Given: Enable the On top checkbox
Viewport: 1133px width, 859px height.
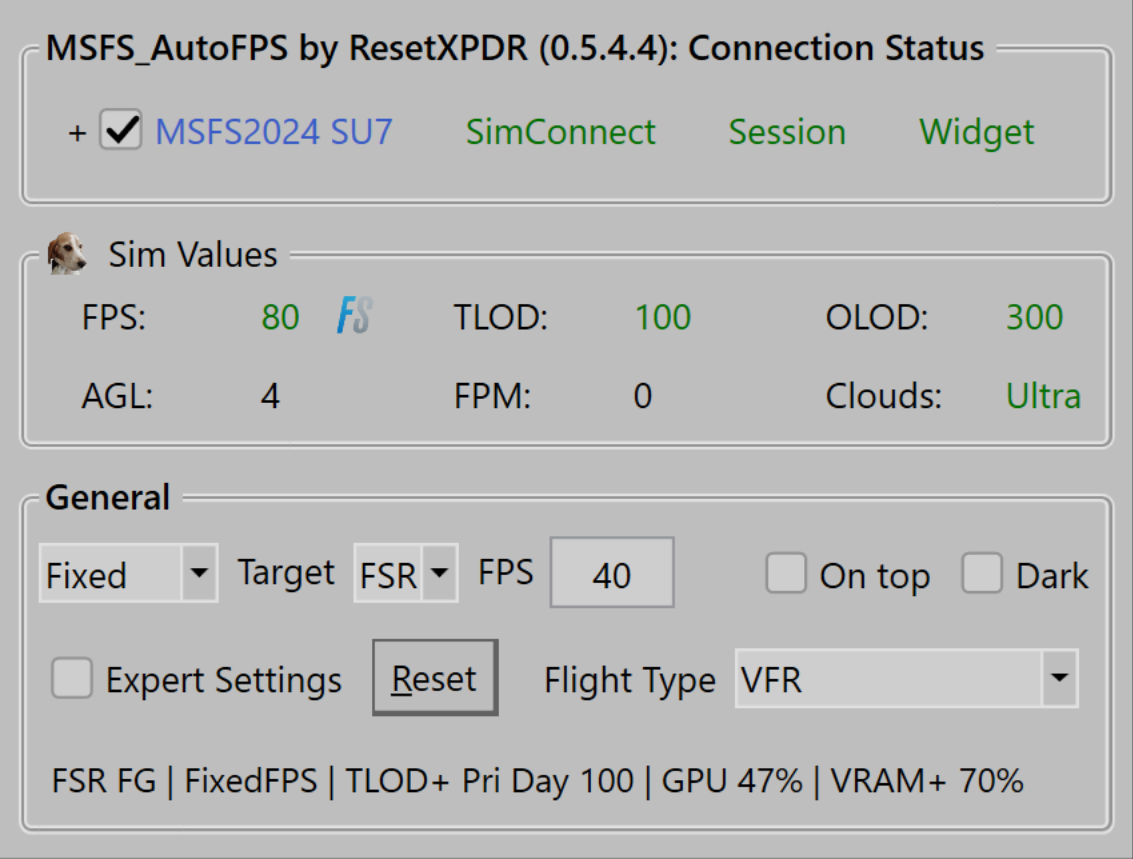Looking at the screenshot, I should 786,574.
